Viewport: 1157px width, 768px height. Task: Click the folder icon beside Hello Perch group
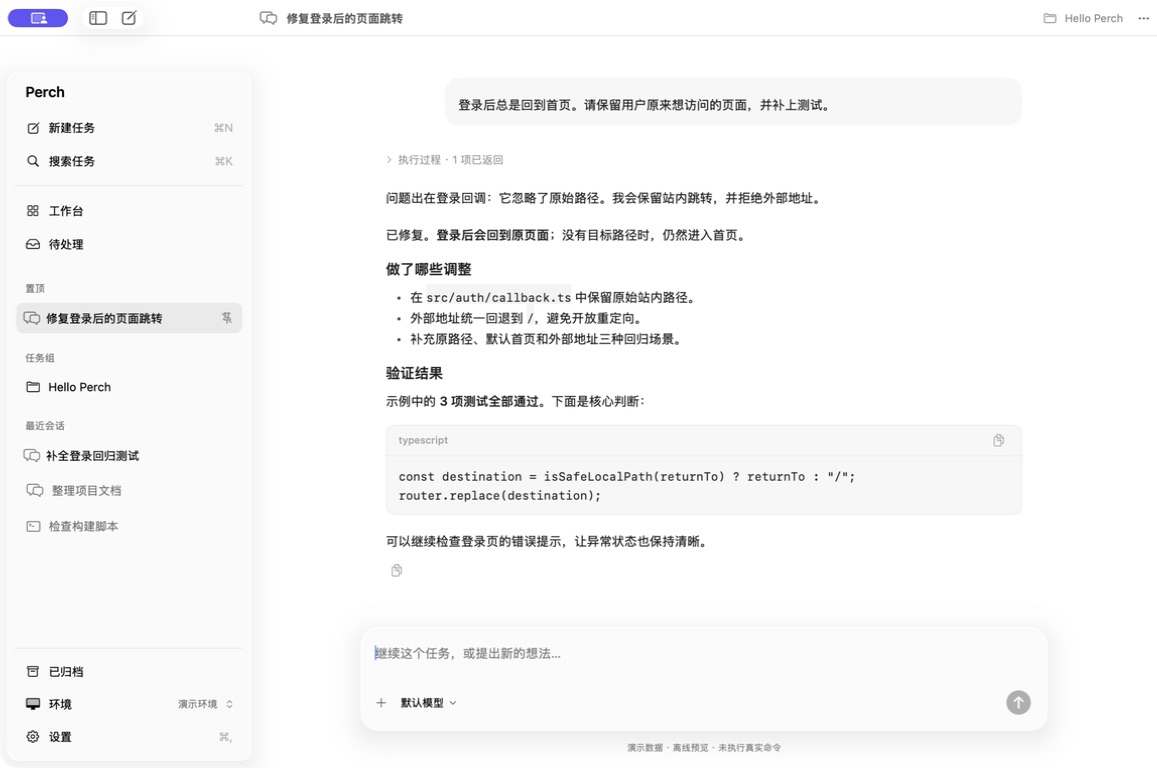click(x=33, y=387)
